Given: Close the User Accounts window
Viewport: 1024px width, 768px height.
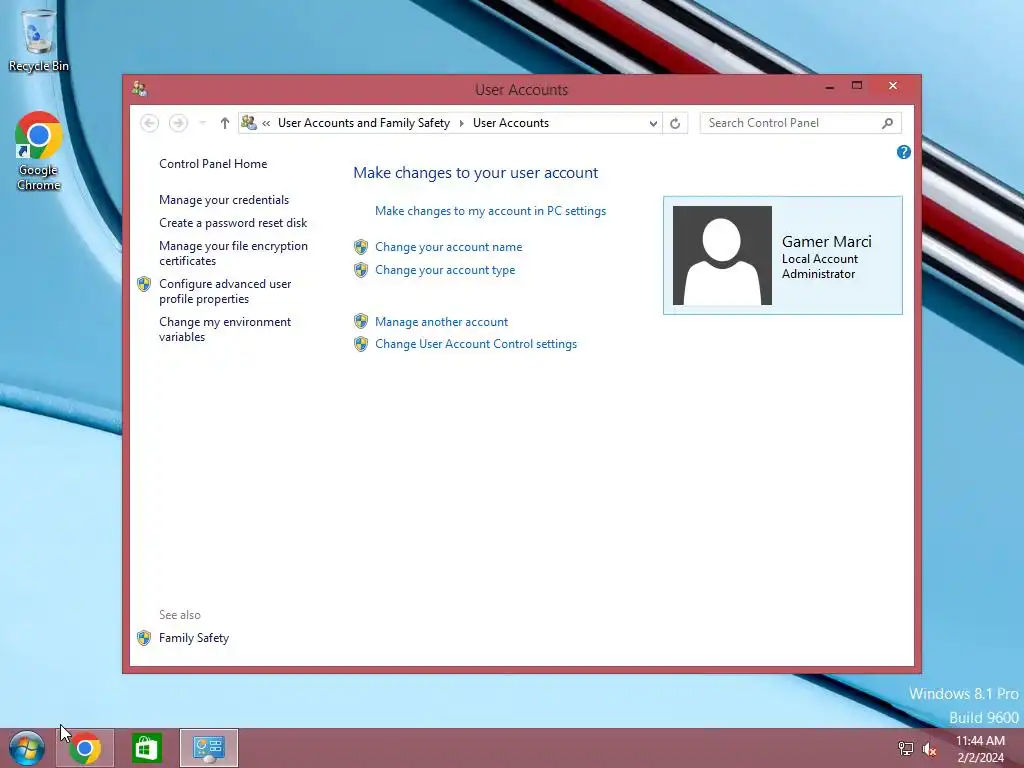Looking at the screenshot, I should pos(893,86).
